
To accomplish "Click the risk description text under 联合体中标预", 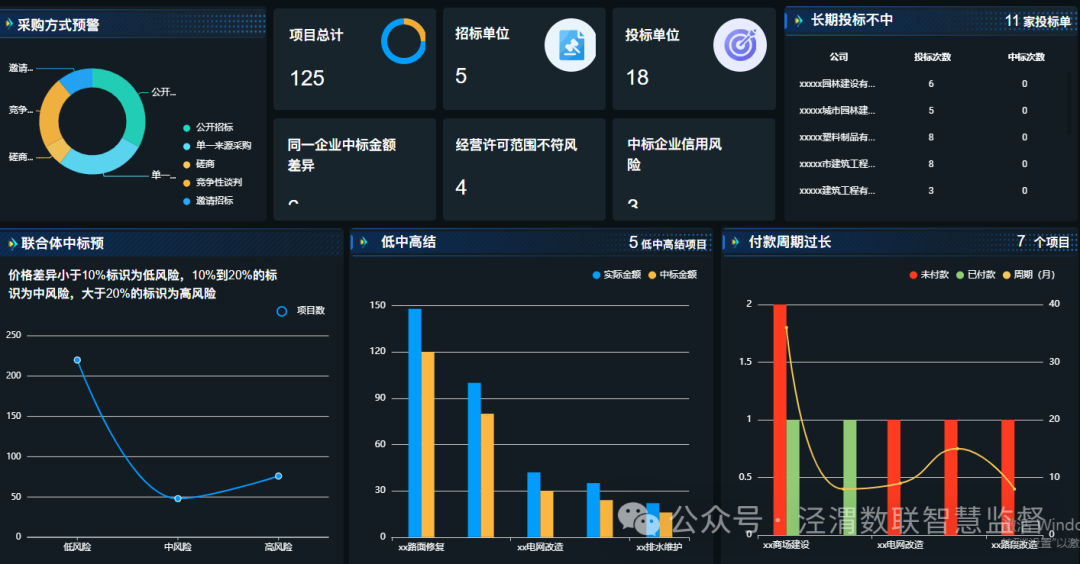I will click(143, 284).
